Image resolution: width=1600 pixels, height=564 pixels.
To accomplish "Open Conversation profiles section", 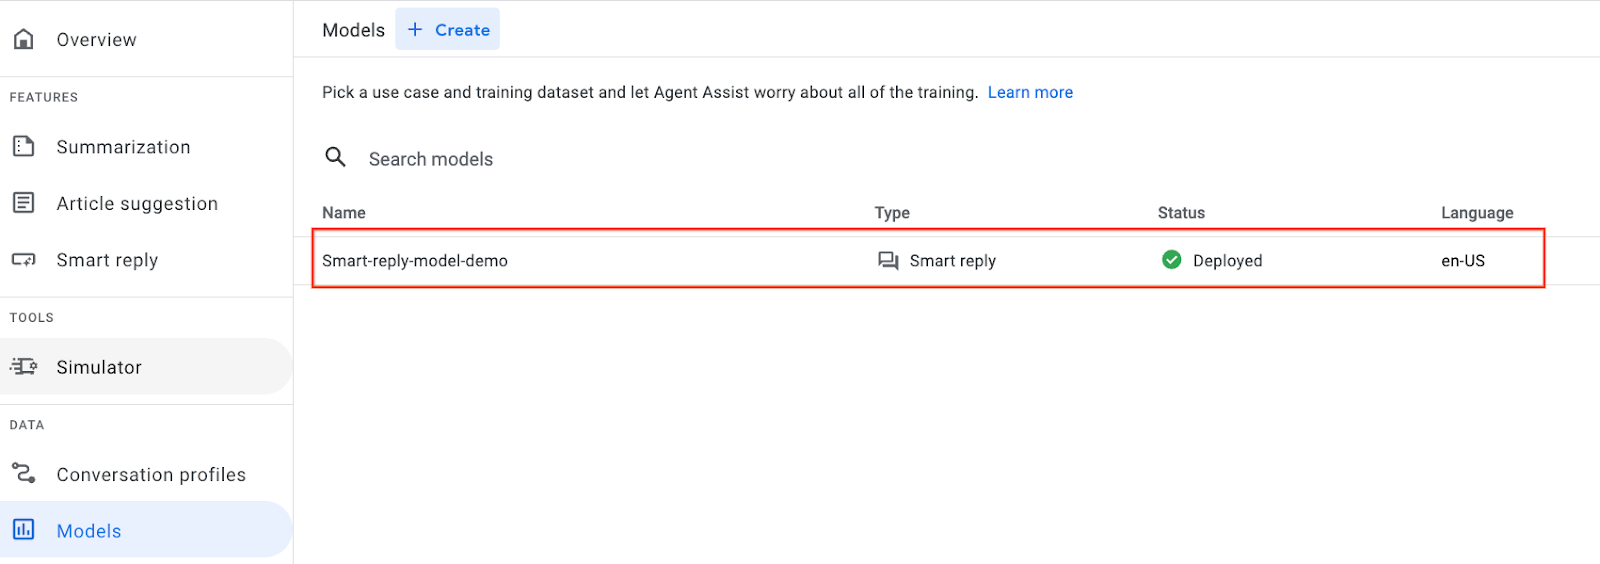I will tap(151, 474).
